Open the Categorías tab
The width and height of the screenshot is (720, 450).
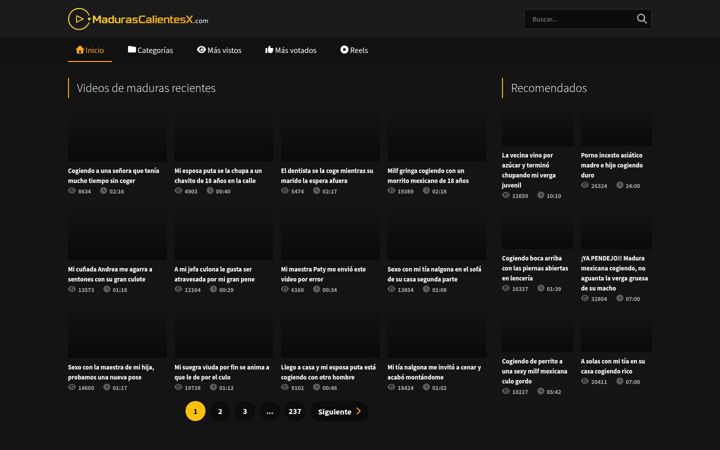[150, 50]
